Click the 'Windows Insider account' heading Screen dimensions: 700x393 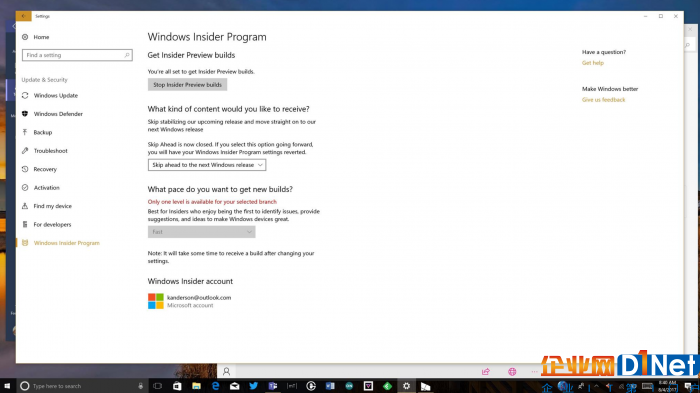tap(190, 281)
